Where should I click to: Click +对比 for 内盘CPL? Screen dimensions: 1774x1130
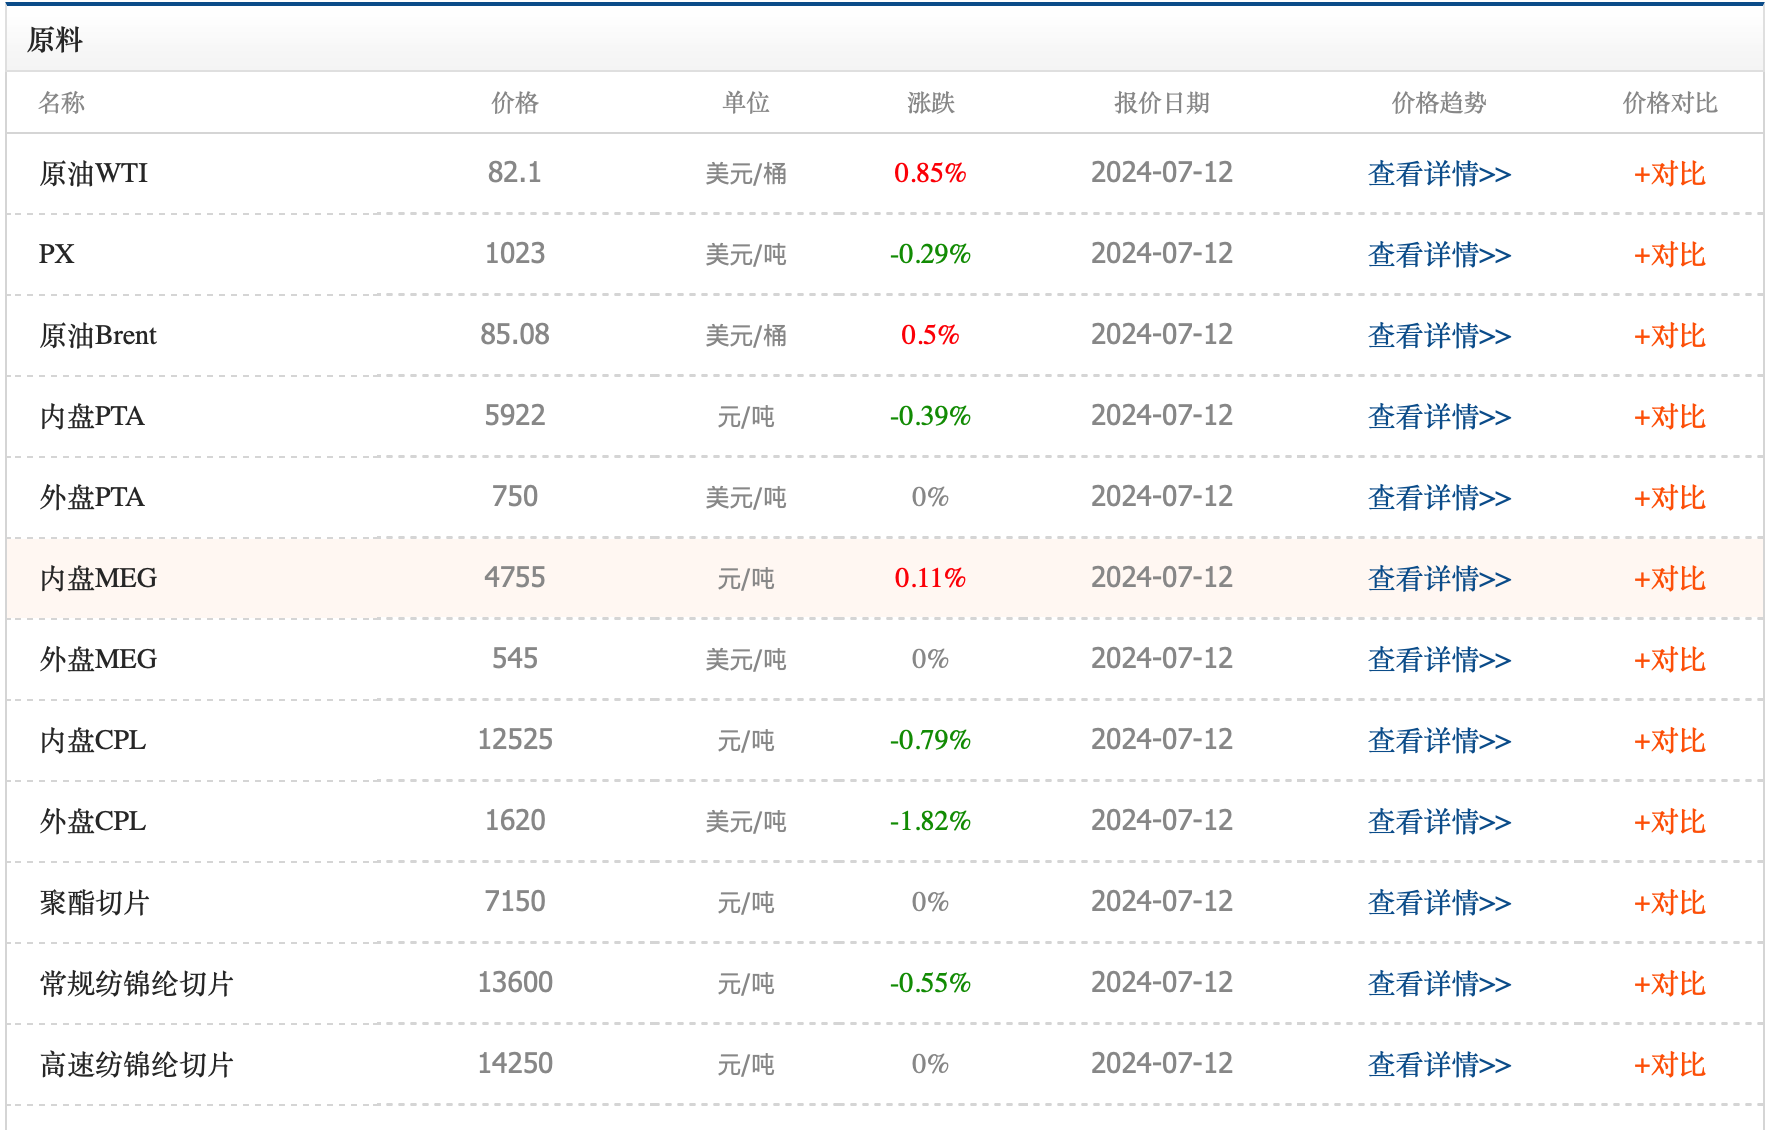pos(1669,741)
